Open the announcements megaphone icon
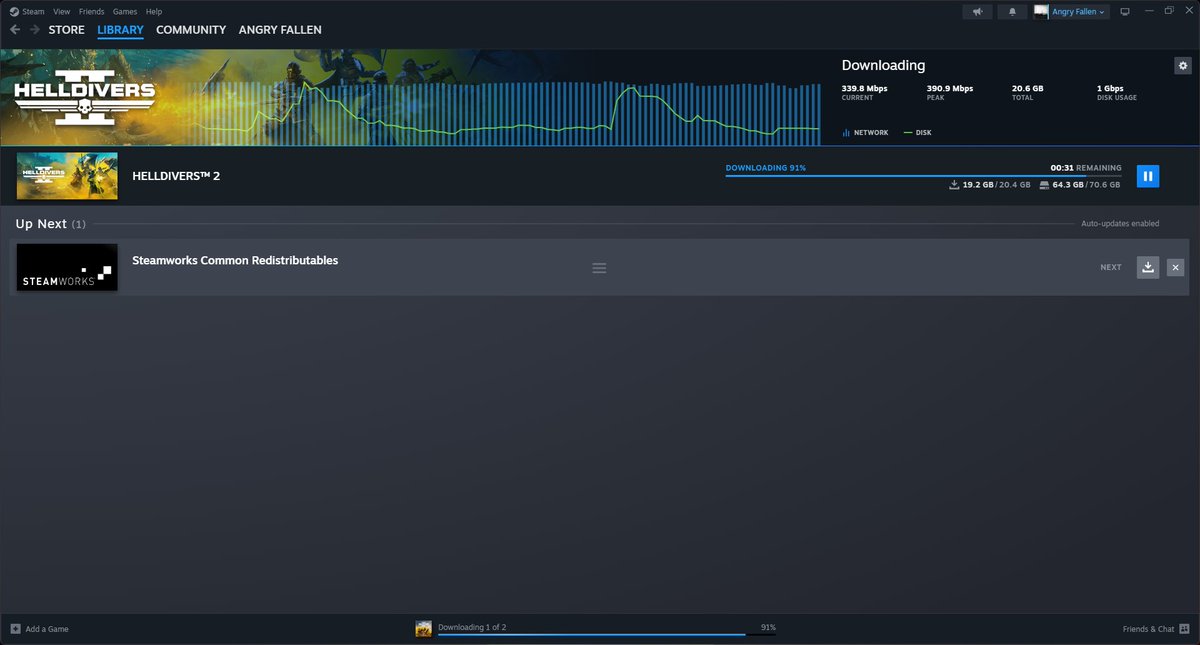Image resolution: width=1200 pixels, height=645 pixels. tap(977, 12)
